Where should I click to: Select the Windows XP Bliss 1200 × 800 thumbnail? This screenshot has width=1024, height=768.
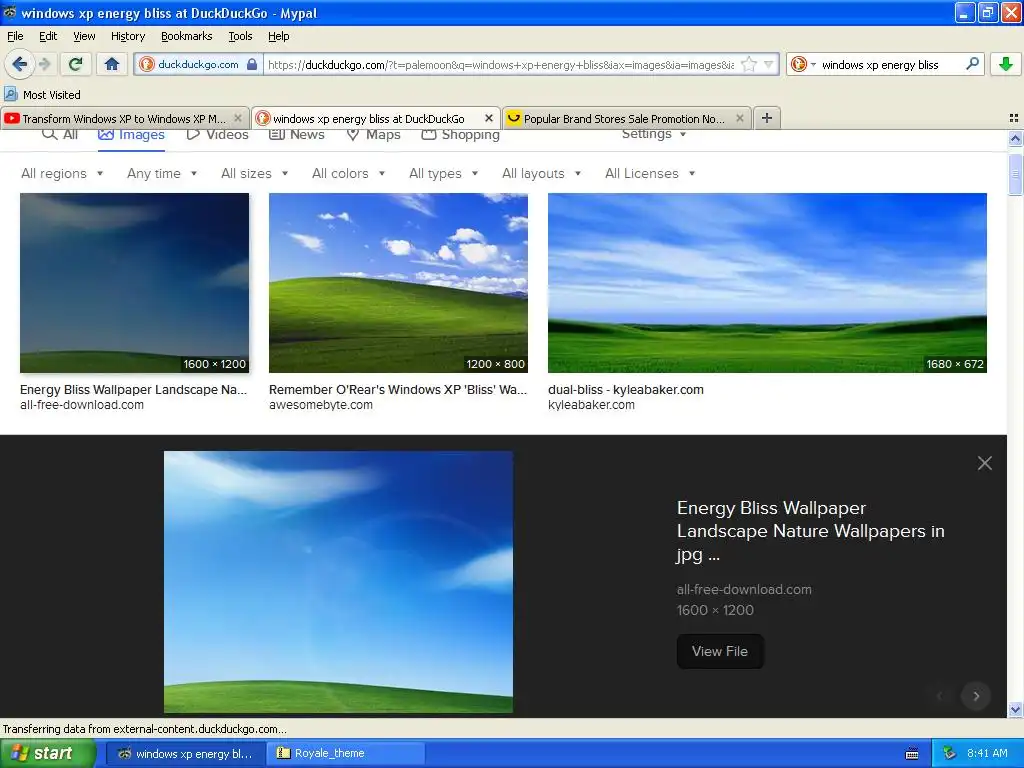pos(398,283)
